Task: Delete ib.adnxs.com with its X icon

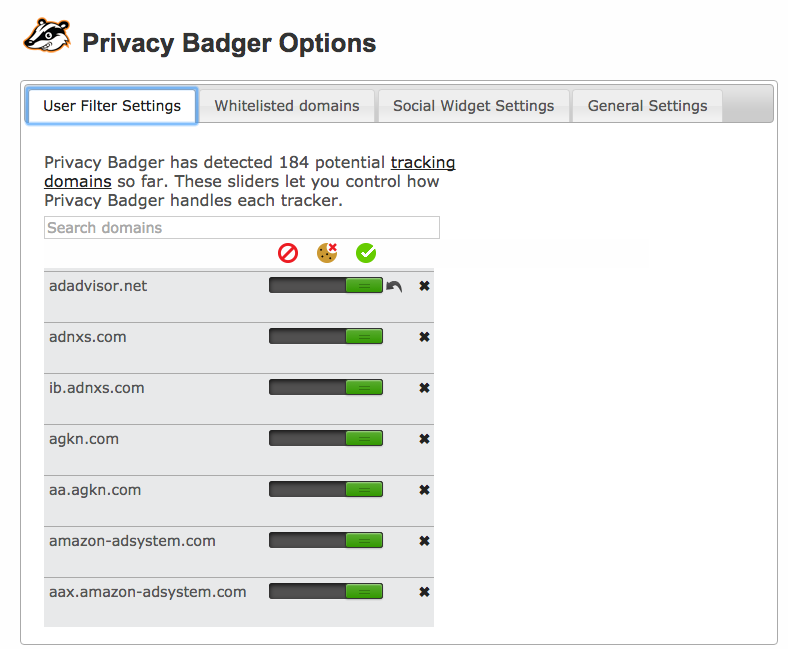Action: pyautogui.click(x=424, y=388)
